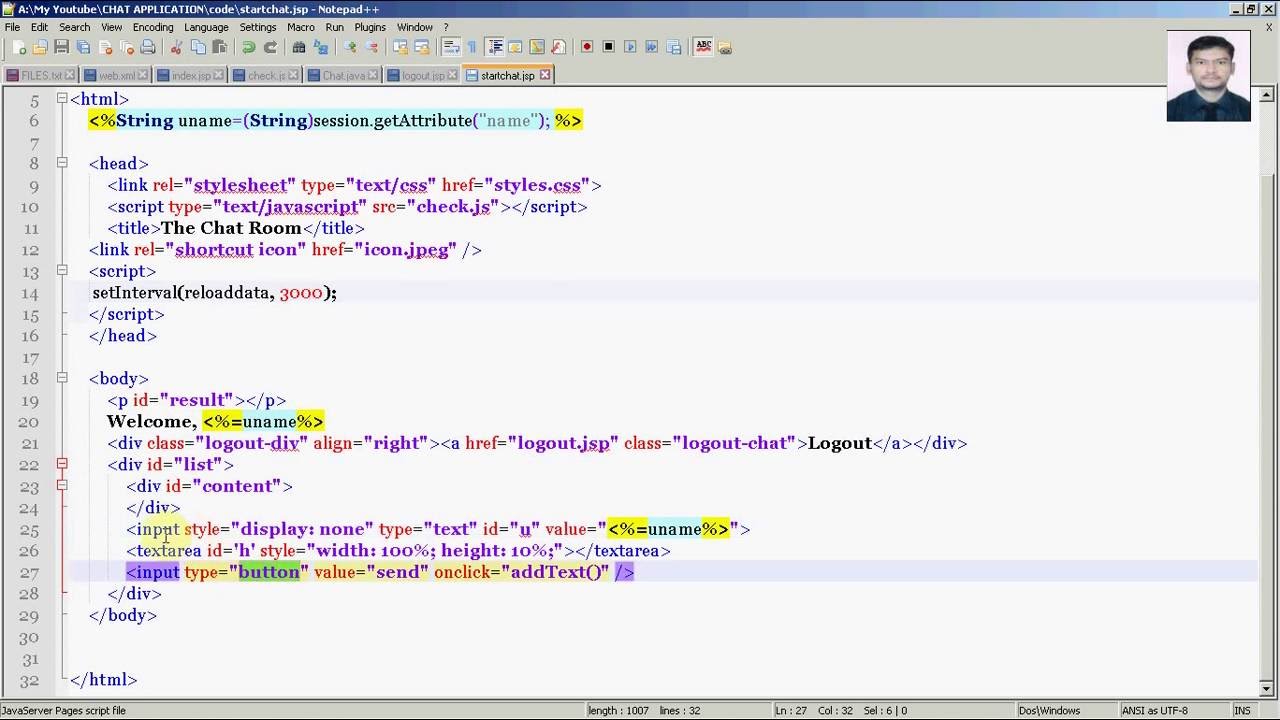Open the Function List panel icon
Image resolution: width=1280 pixels, height=720 pixels.
(558, 47)
